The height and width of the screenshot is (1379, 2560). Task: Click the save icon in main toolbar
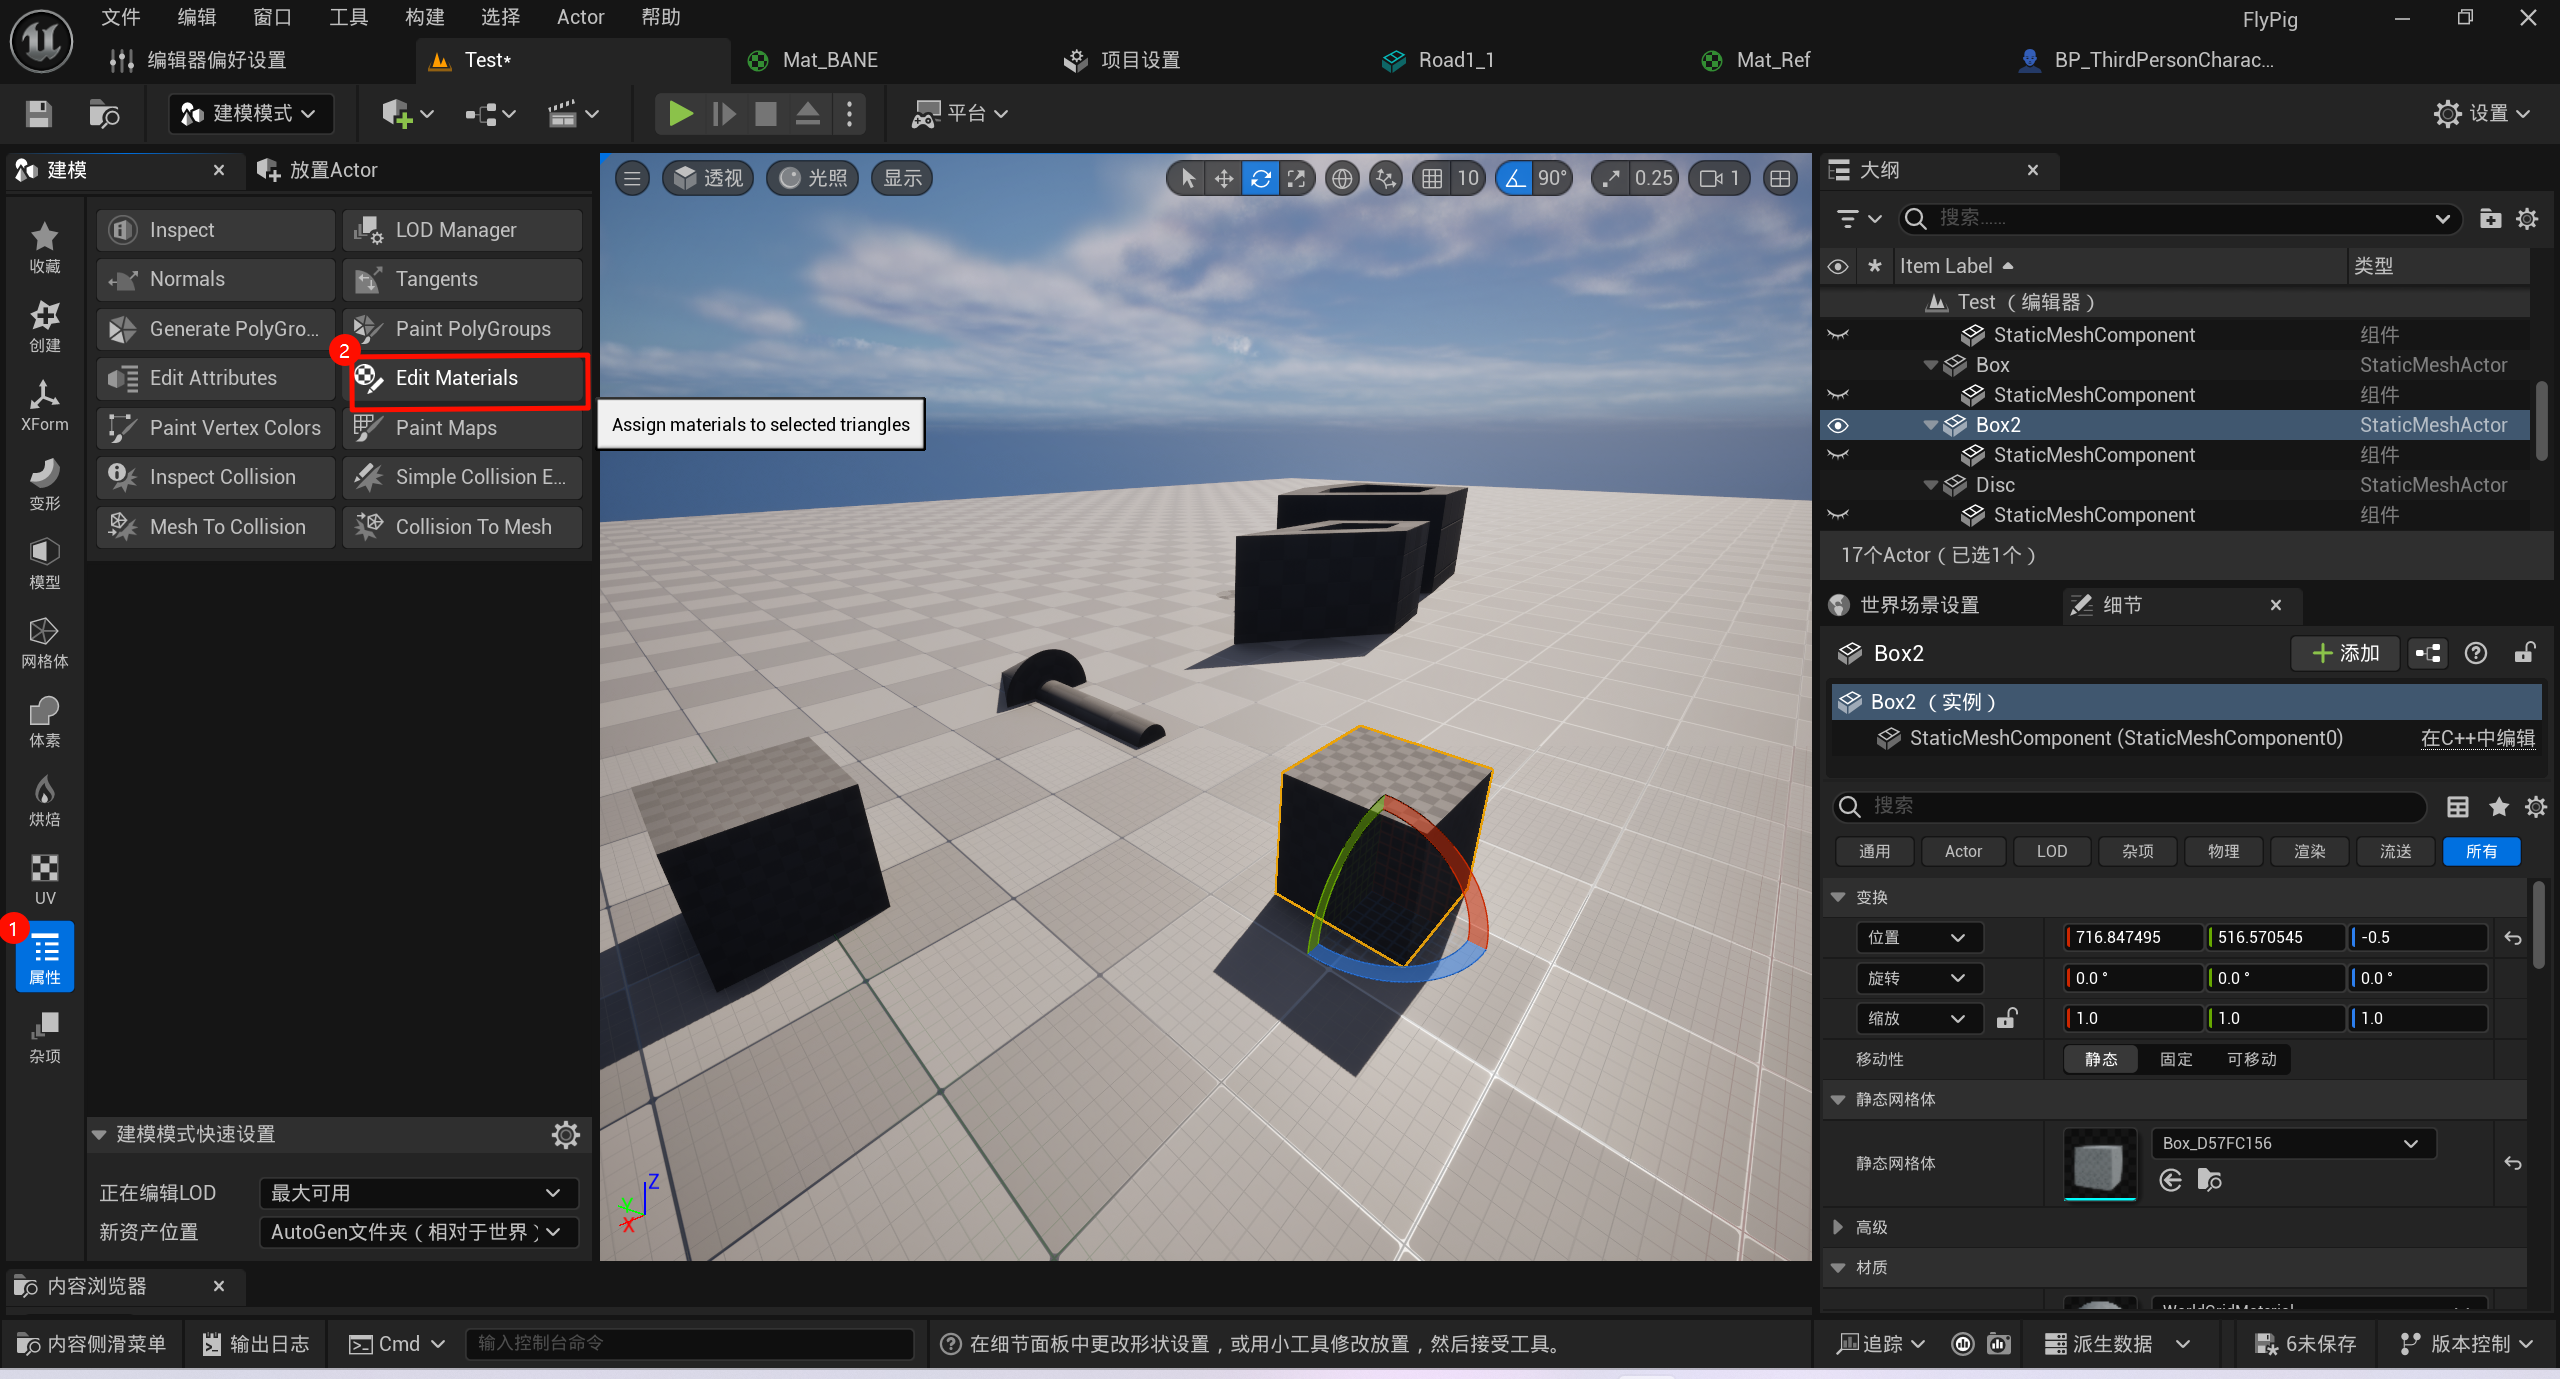39,114
